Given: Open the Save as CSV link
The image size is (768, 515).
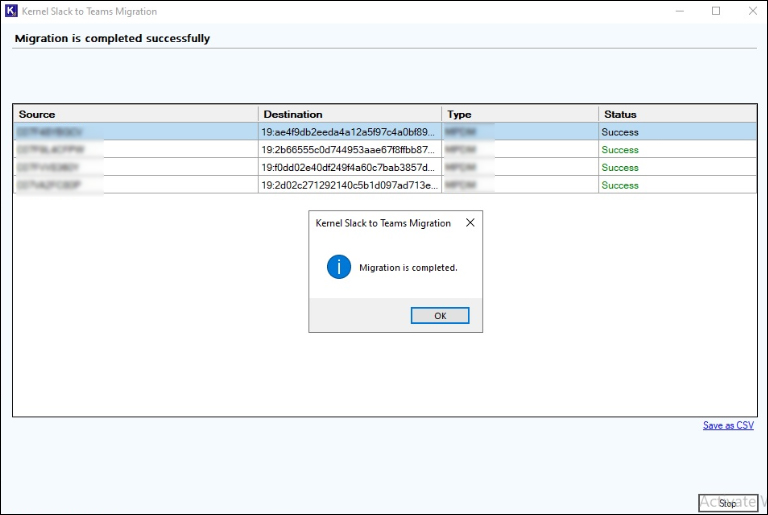Looking at the screenshot, I should tap(728, 425).
